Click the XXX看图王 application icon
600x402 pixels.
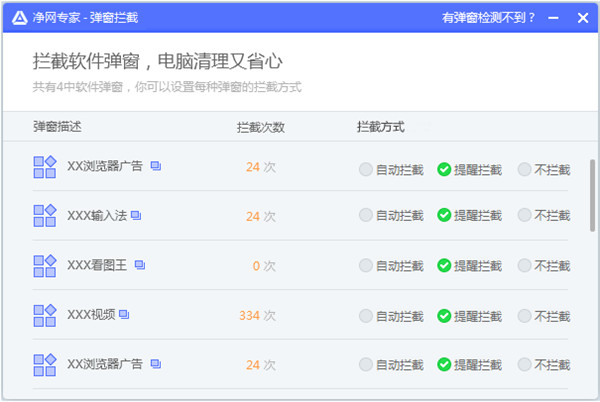click(45, 266)
